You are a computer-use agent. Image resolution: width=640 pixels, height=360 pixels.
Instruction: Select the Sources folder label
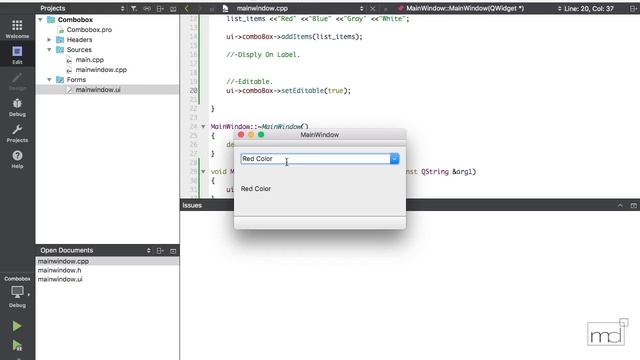(79, 50)
